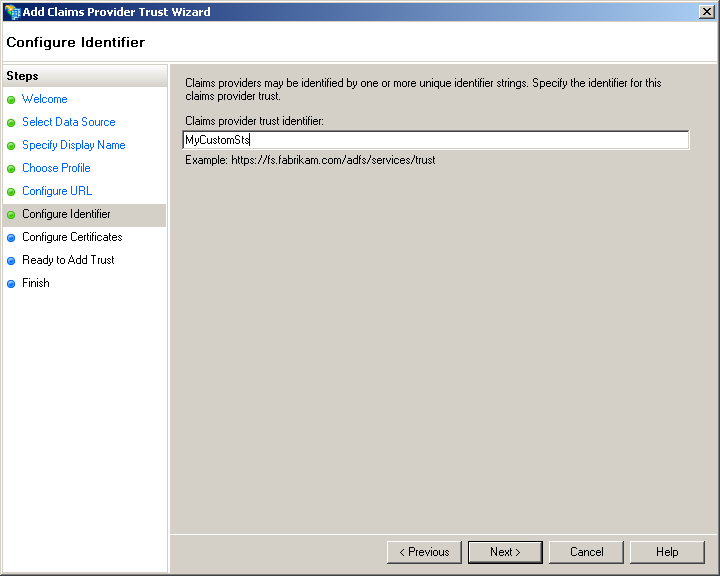The height and width of the screenshot is (576, 720).
Task: Close the Add Claims Provider Trust Wizard
Action: click(706, 12)
